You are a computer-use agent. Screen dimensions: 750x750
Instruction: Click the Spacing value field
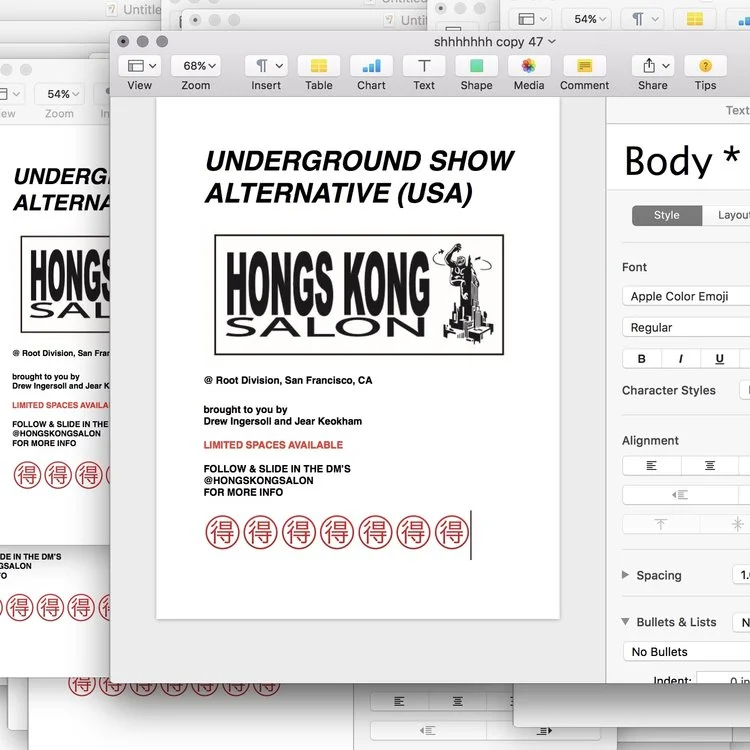point(741,574)
